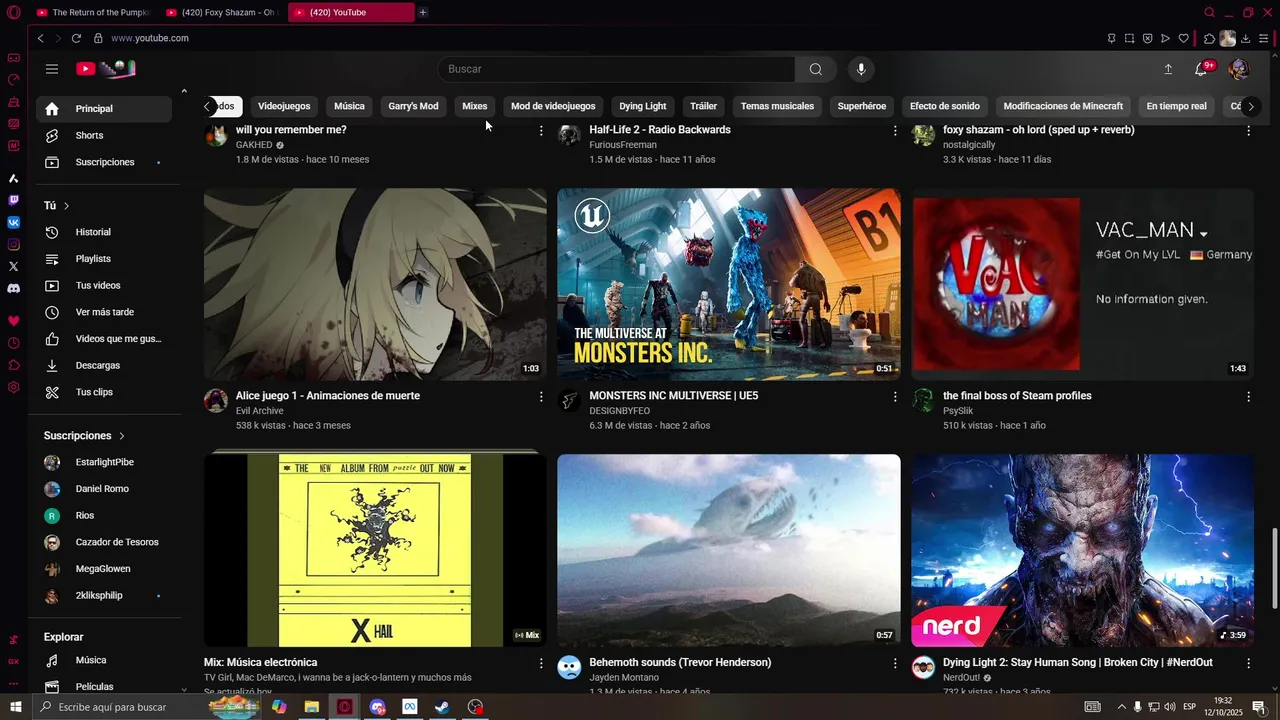1280x720 pixels.
Task: Open options for 'Mix: Música electrónica'
Action: click(541, 663)
